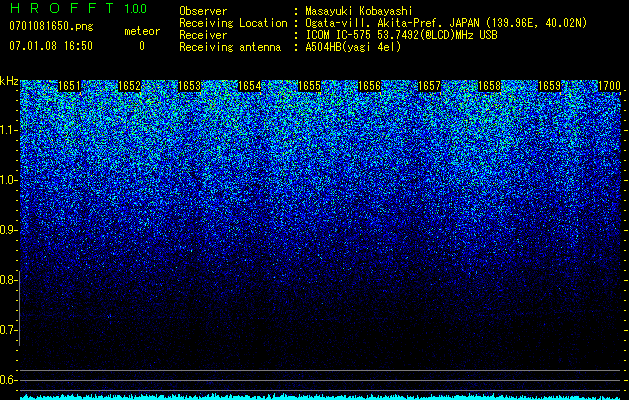Click the A504HB(yagi 4el) antenna text

(x=353, y=47)
